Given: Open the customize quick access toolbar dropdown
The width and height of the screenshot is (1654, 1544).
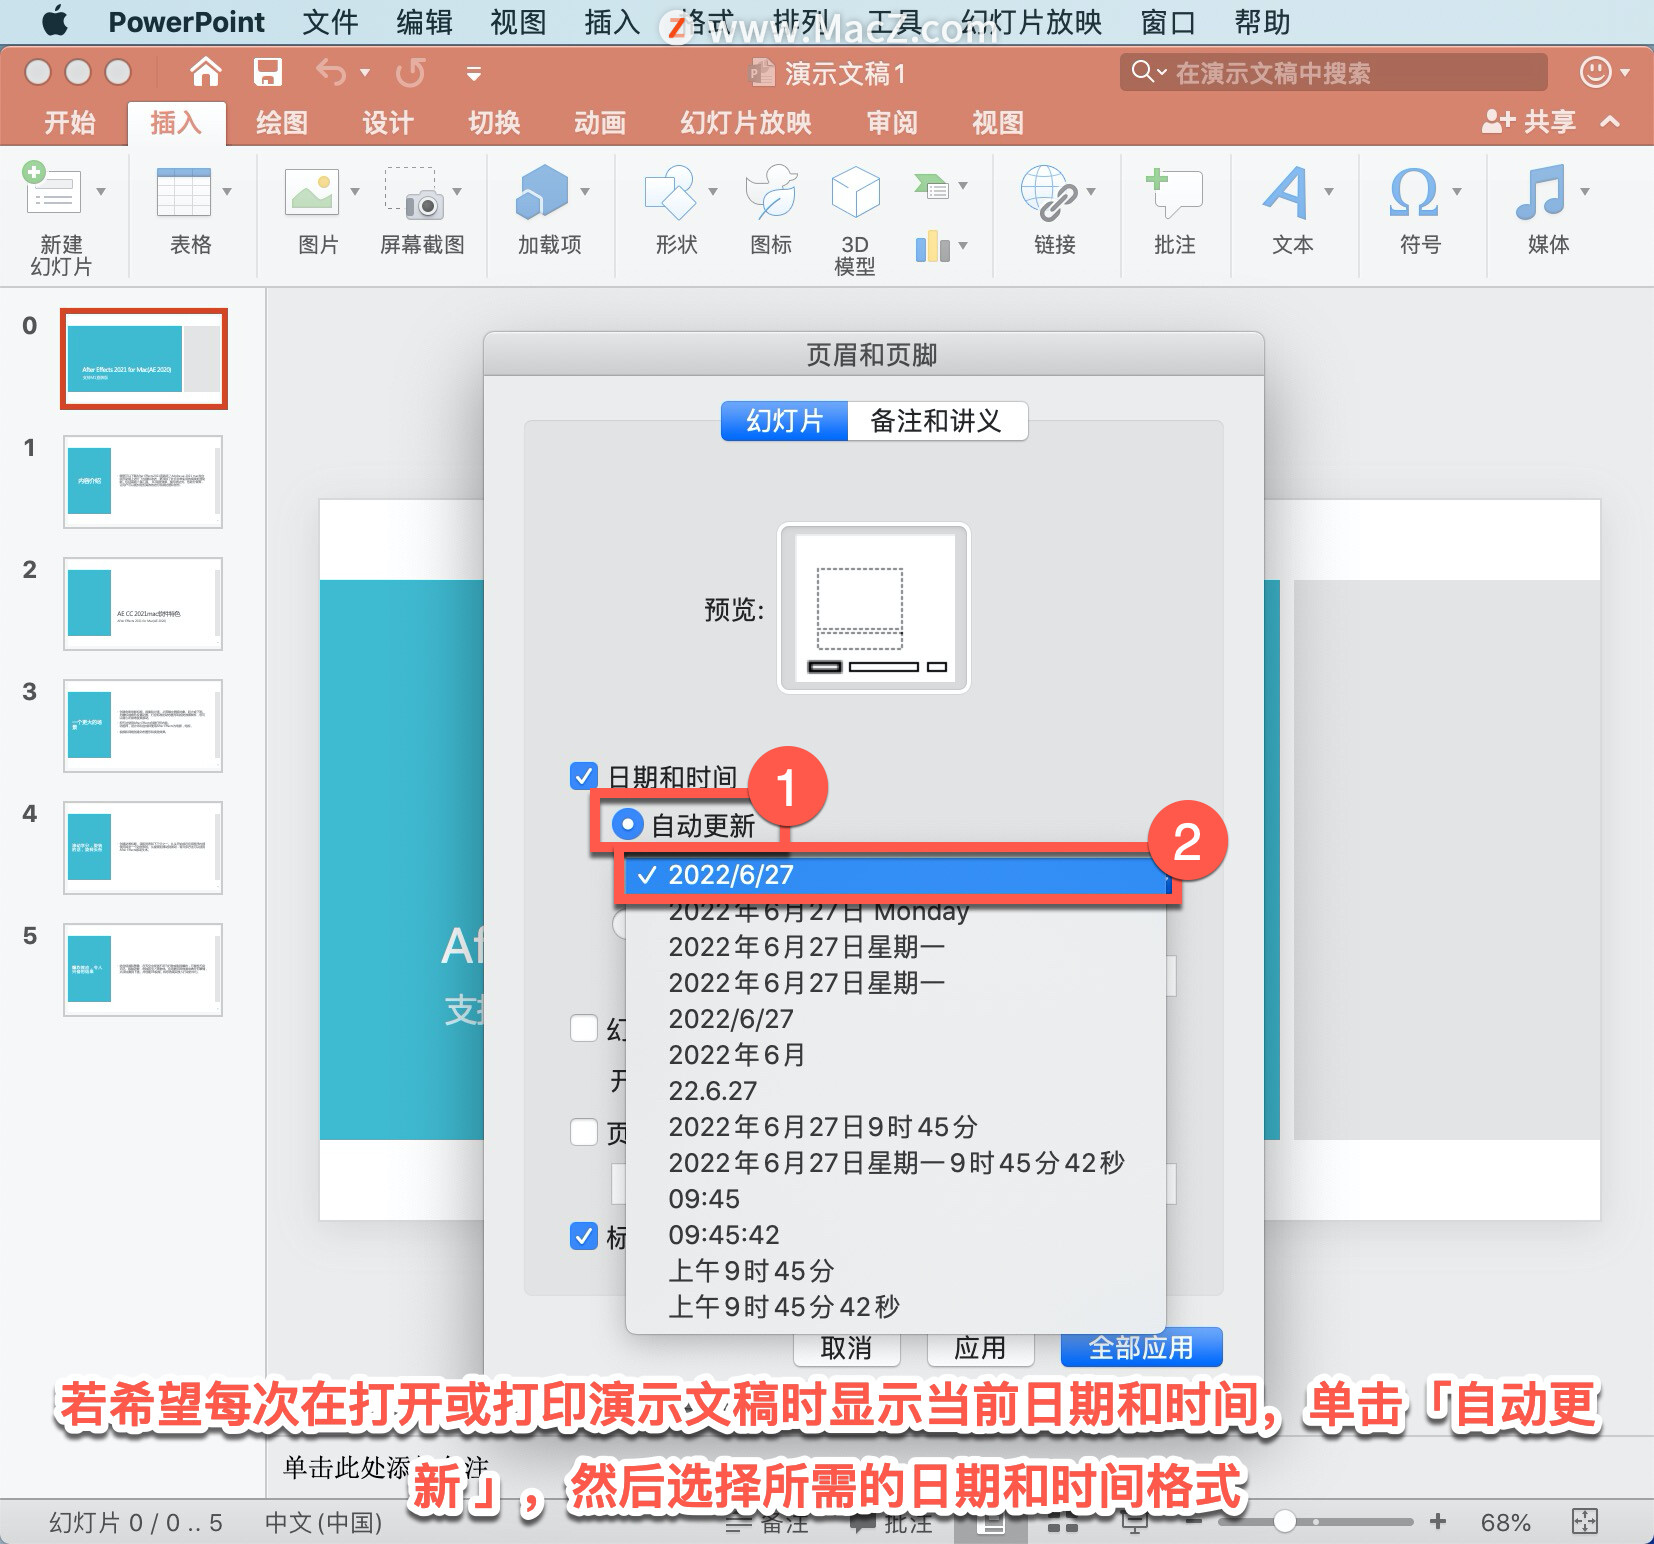Looking at the screenshot, I should pyautogui.click(x=474, y=73).
